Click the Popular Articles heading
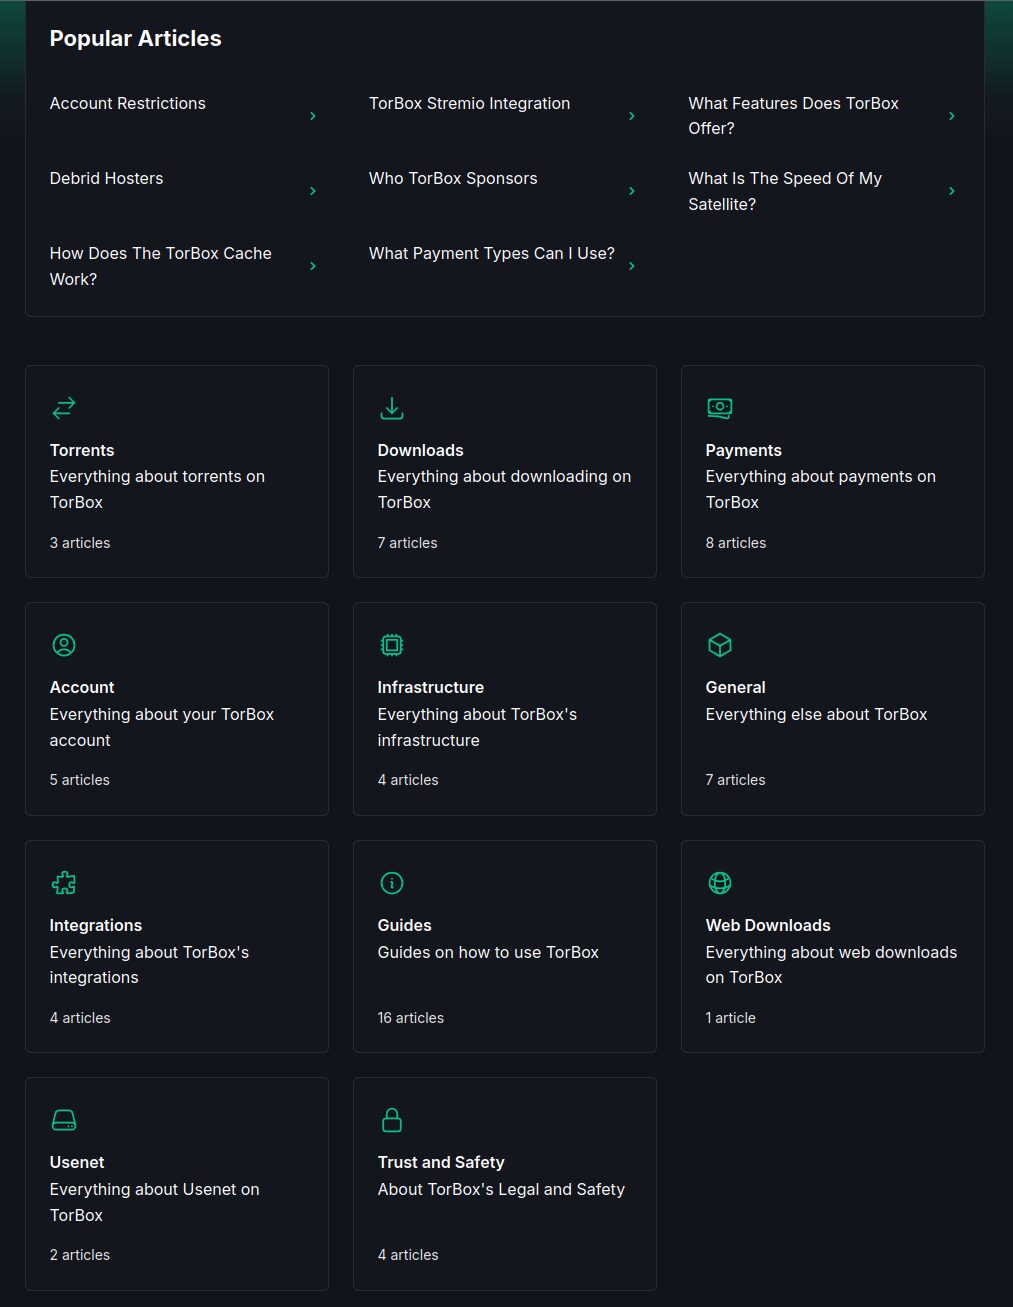The height and width of the screenshot is (1307, 1013). coord(136,38)
